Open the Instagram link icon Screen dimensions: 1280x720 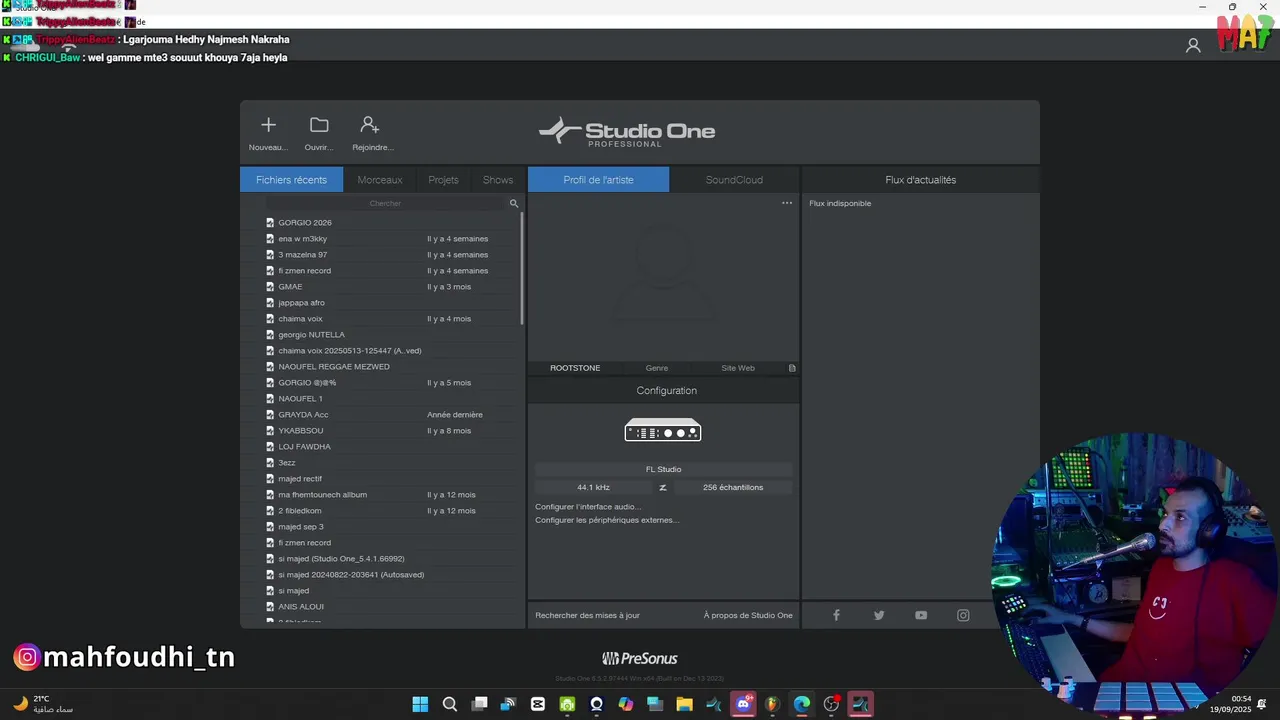(963, 615)
